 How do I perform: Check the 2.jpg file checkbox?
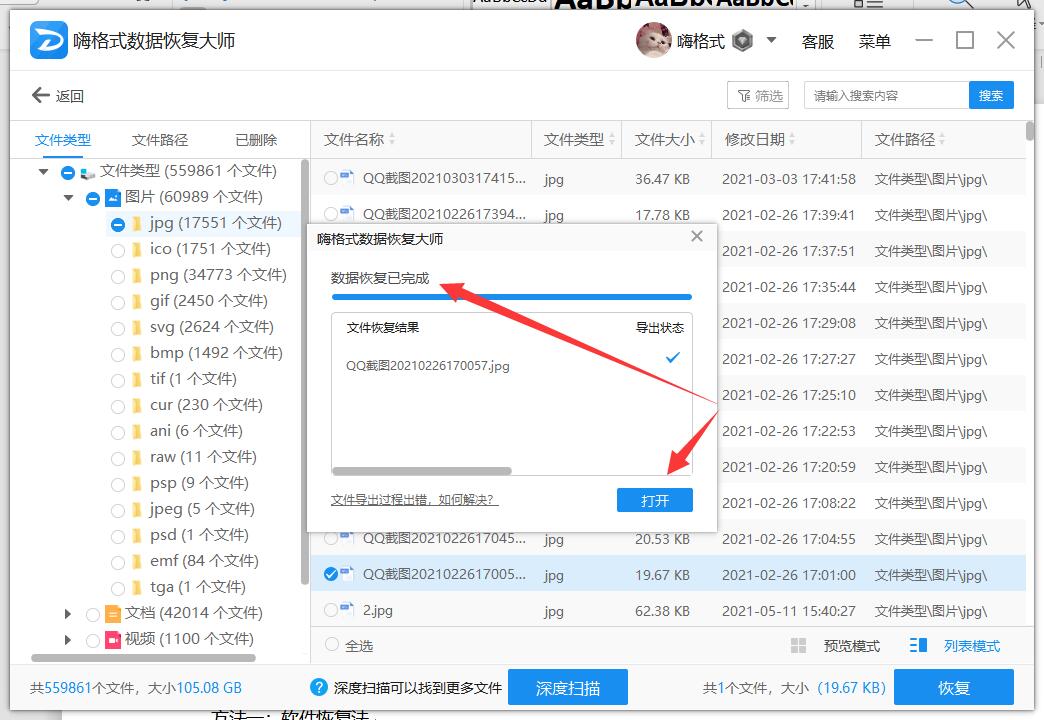pyautogui.click(x=330, y=609)
